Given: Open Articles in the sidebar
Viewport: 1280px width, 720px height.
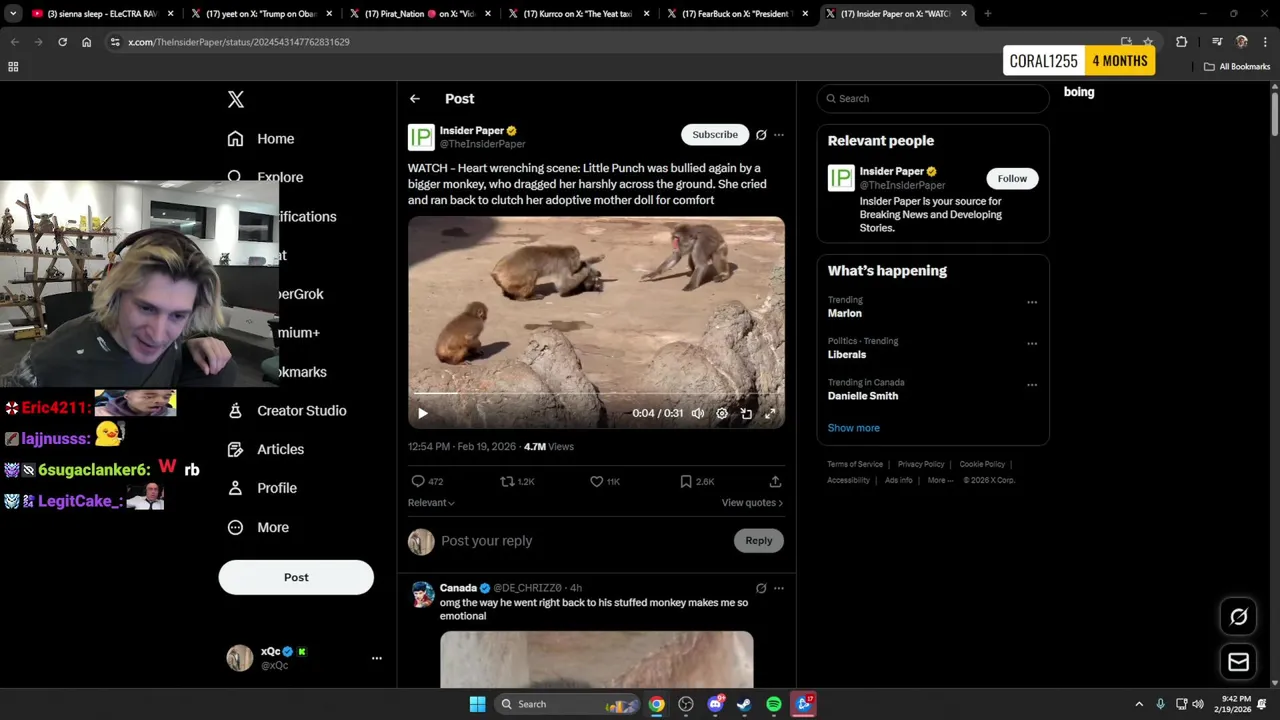Looking at the screenshot, I should coord(266,450).
